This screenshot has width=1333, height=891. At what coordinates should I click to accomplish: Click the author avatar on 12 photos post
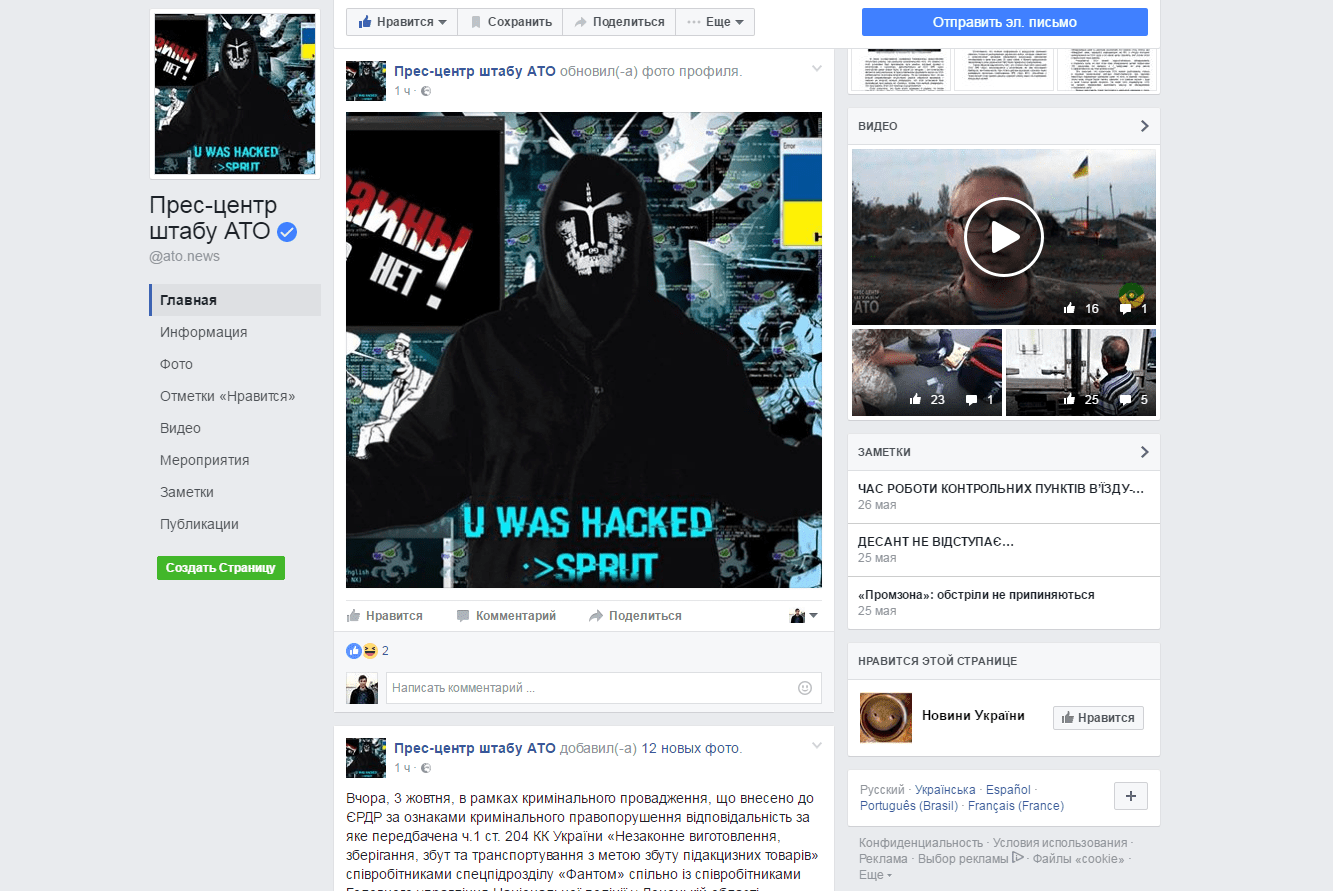366,758
